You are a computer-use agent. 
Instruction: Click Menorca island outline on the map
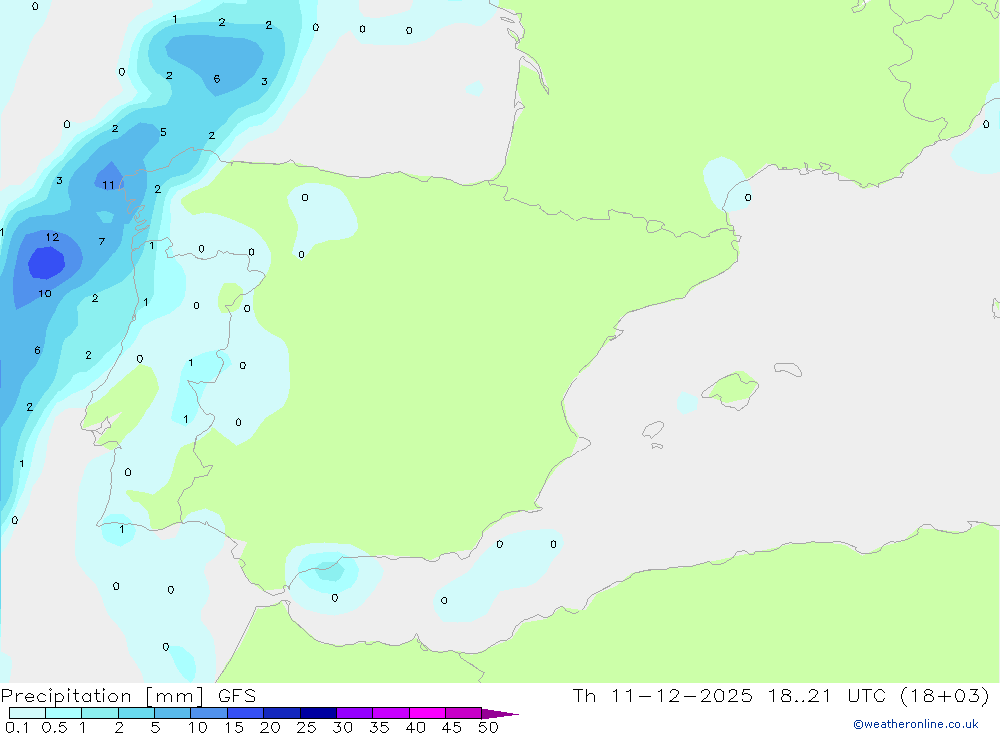pos(788,369)
